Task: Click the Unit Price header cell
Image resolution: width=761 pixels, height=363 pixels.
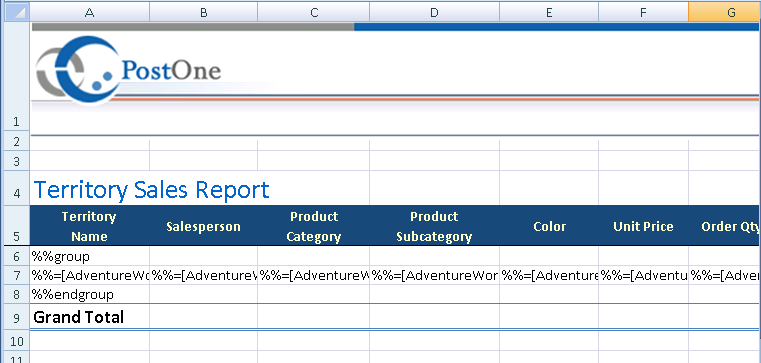Action: click(643, 226)
